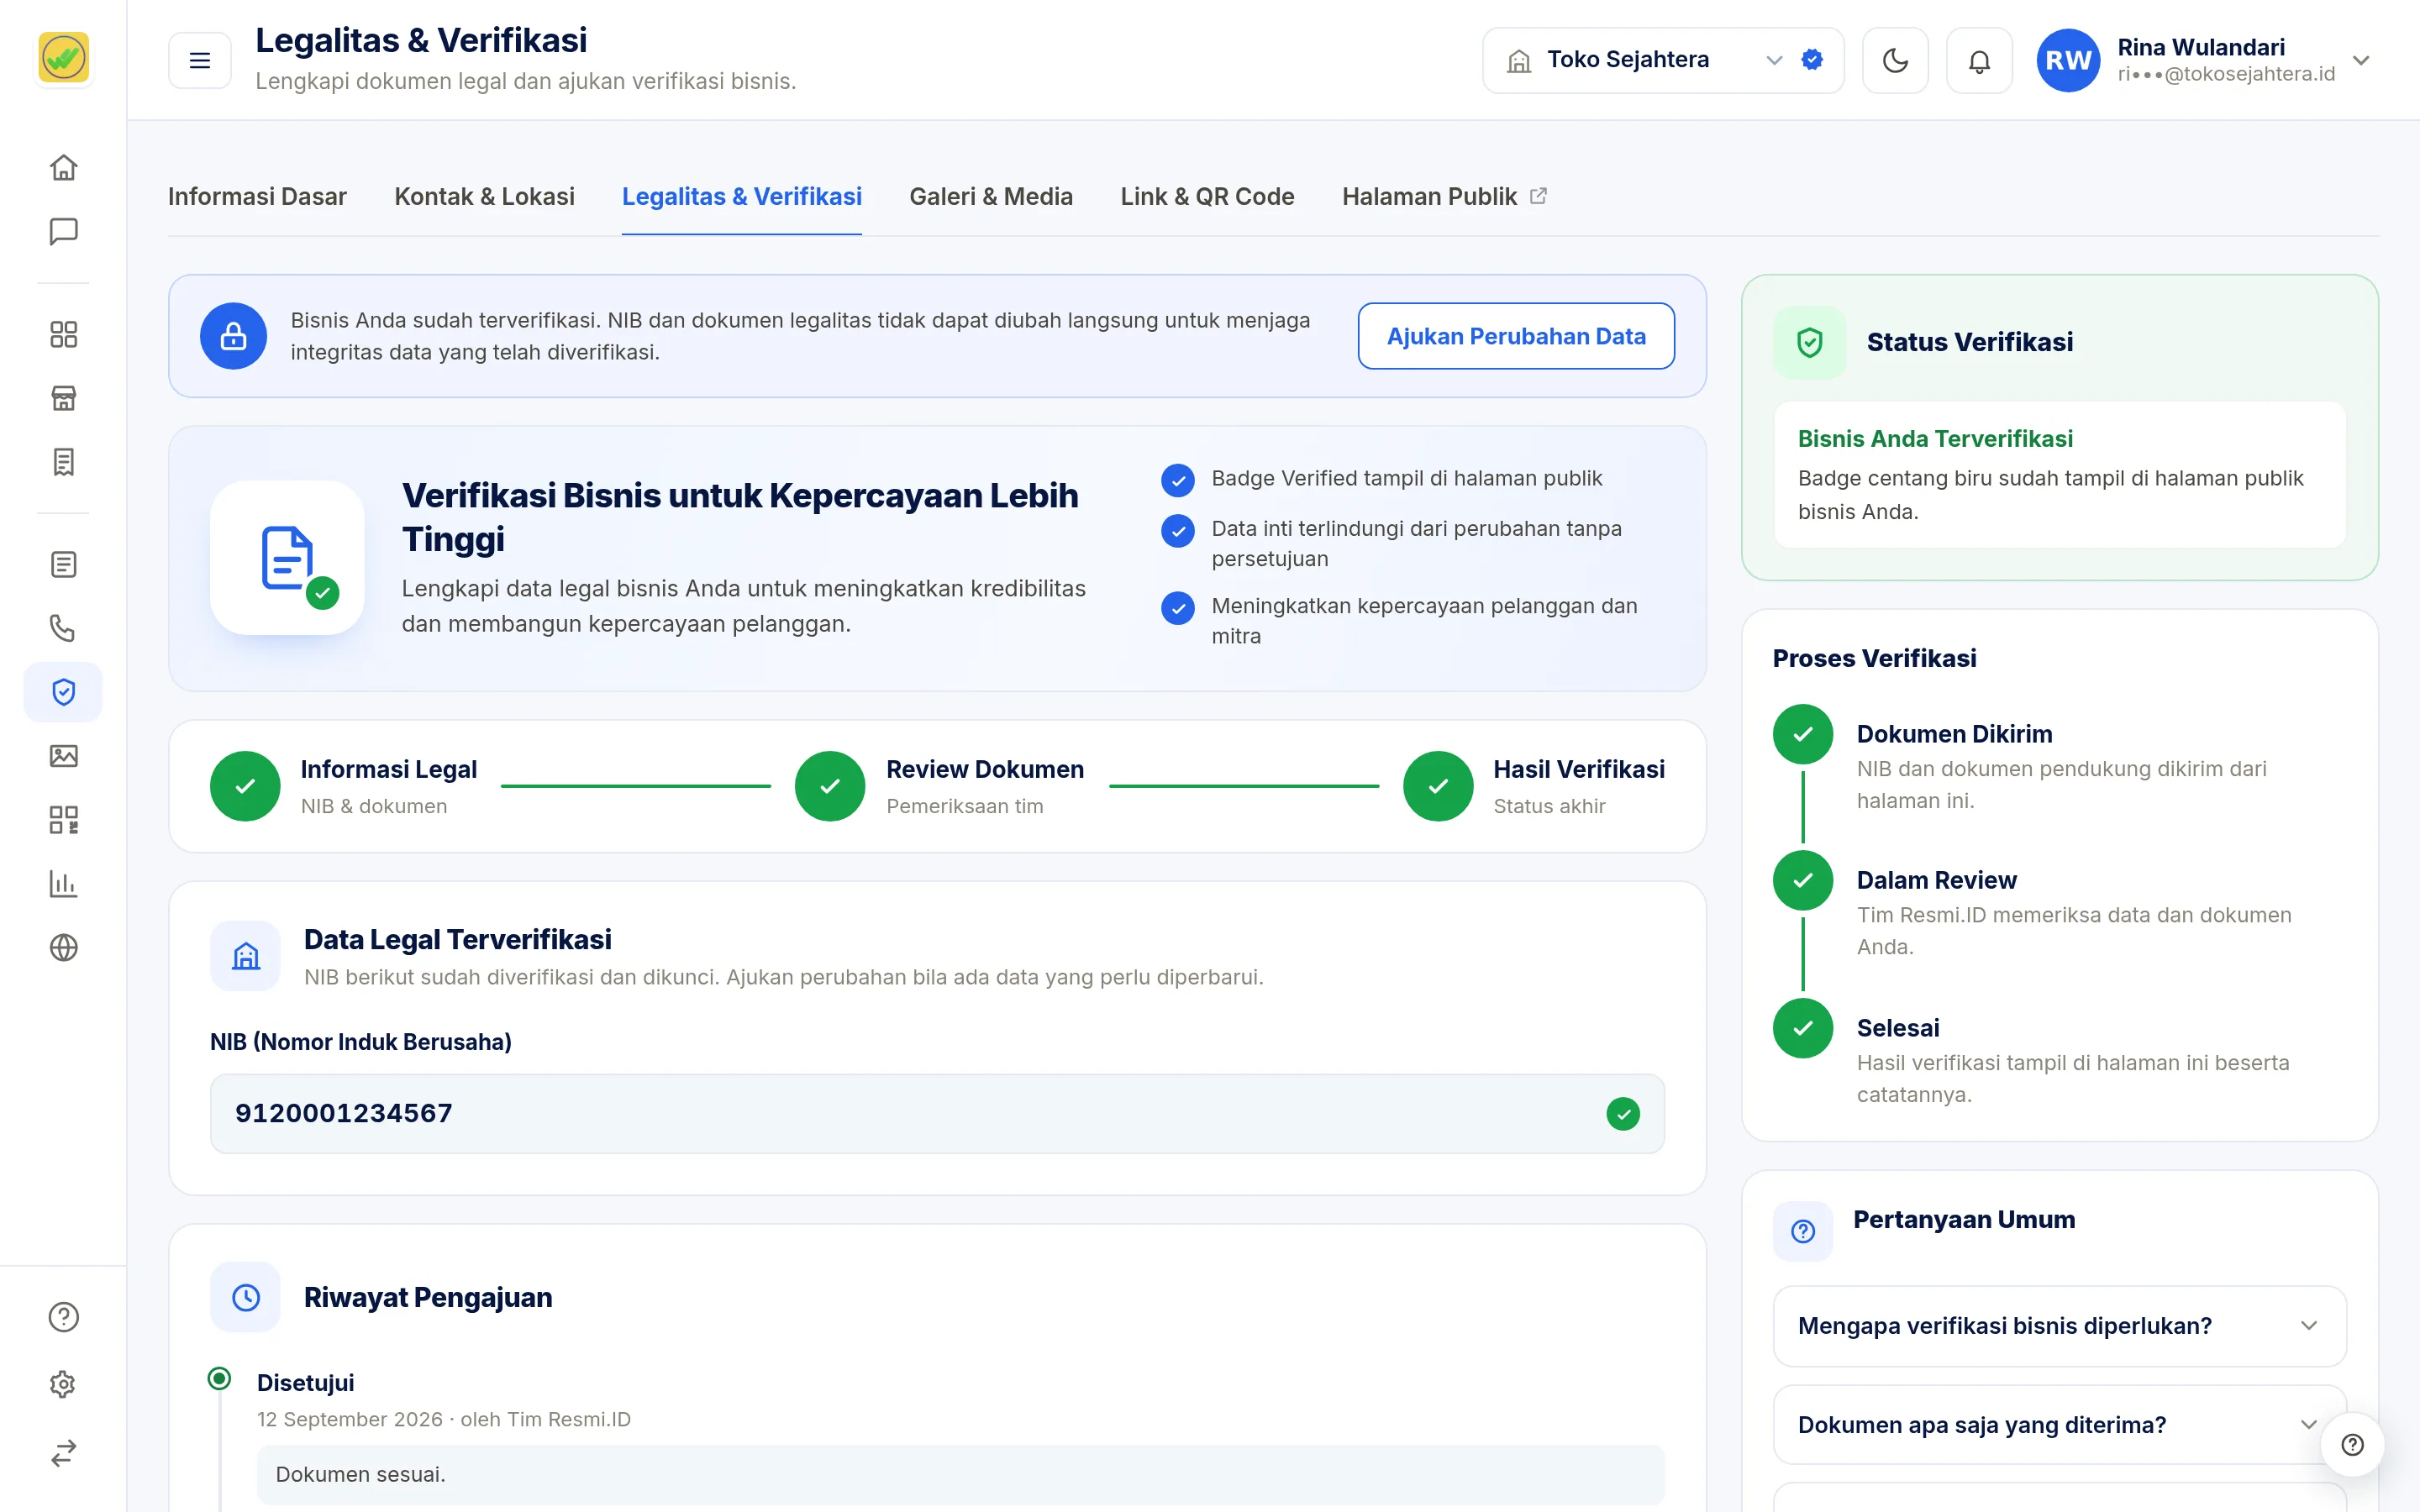Open the storefront icon in sidebar
Screen dimensions: 2420x1512
click(x=63, y=398)
